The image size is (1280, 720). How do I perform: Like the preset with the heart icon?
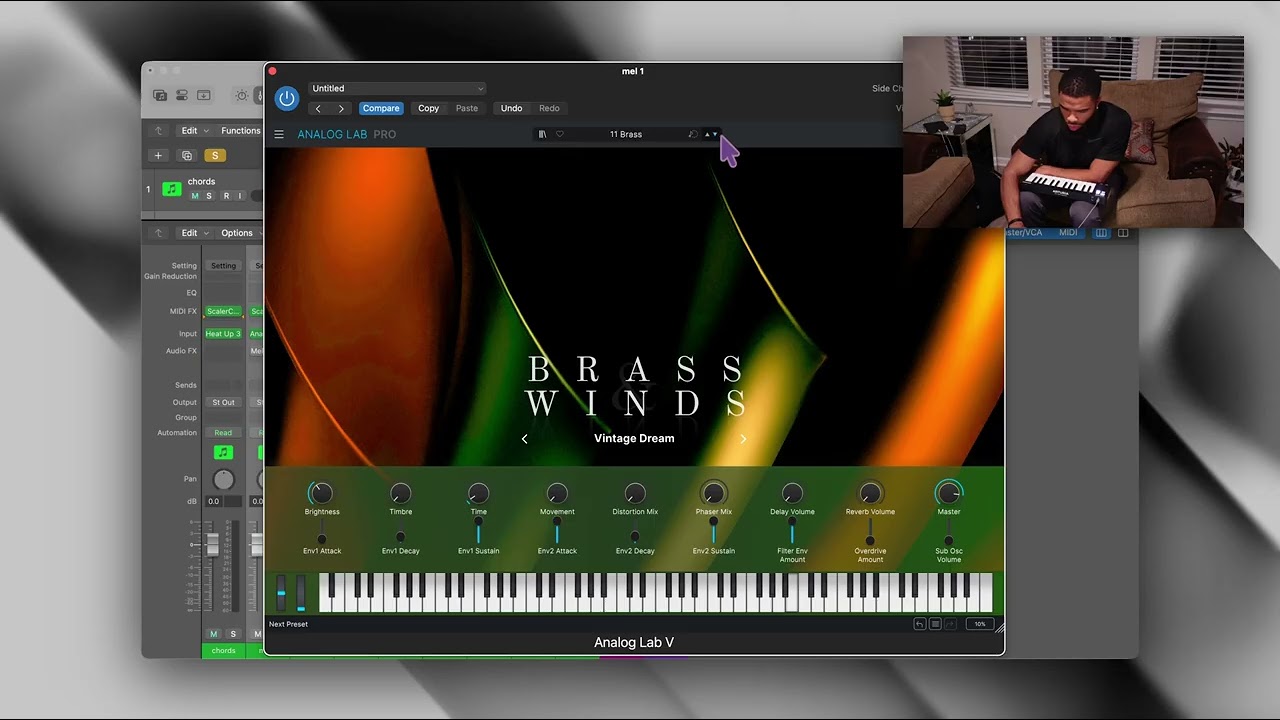click(560, 134)
